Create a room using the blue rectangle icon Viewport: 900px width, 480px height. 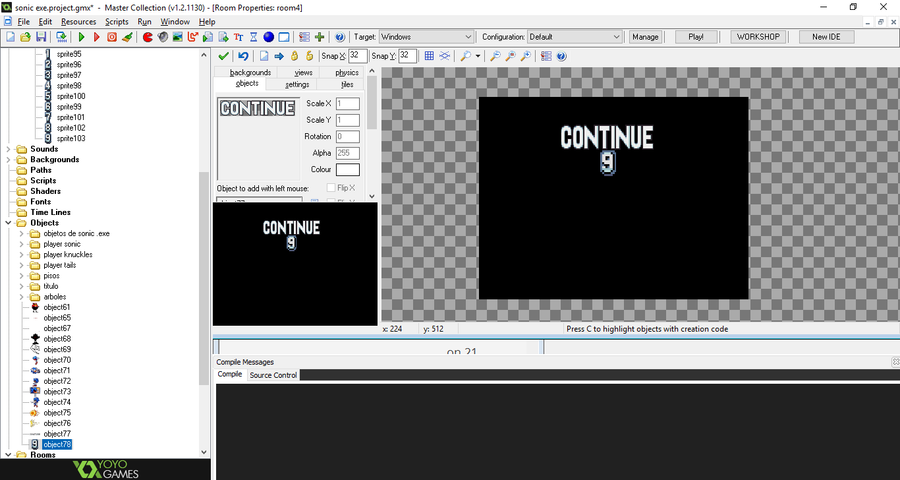pos(284,37)
